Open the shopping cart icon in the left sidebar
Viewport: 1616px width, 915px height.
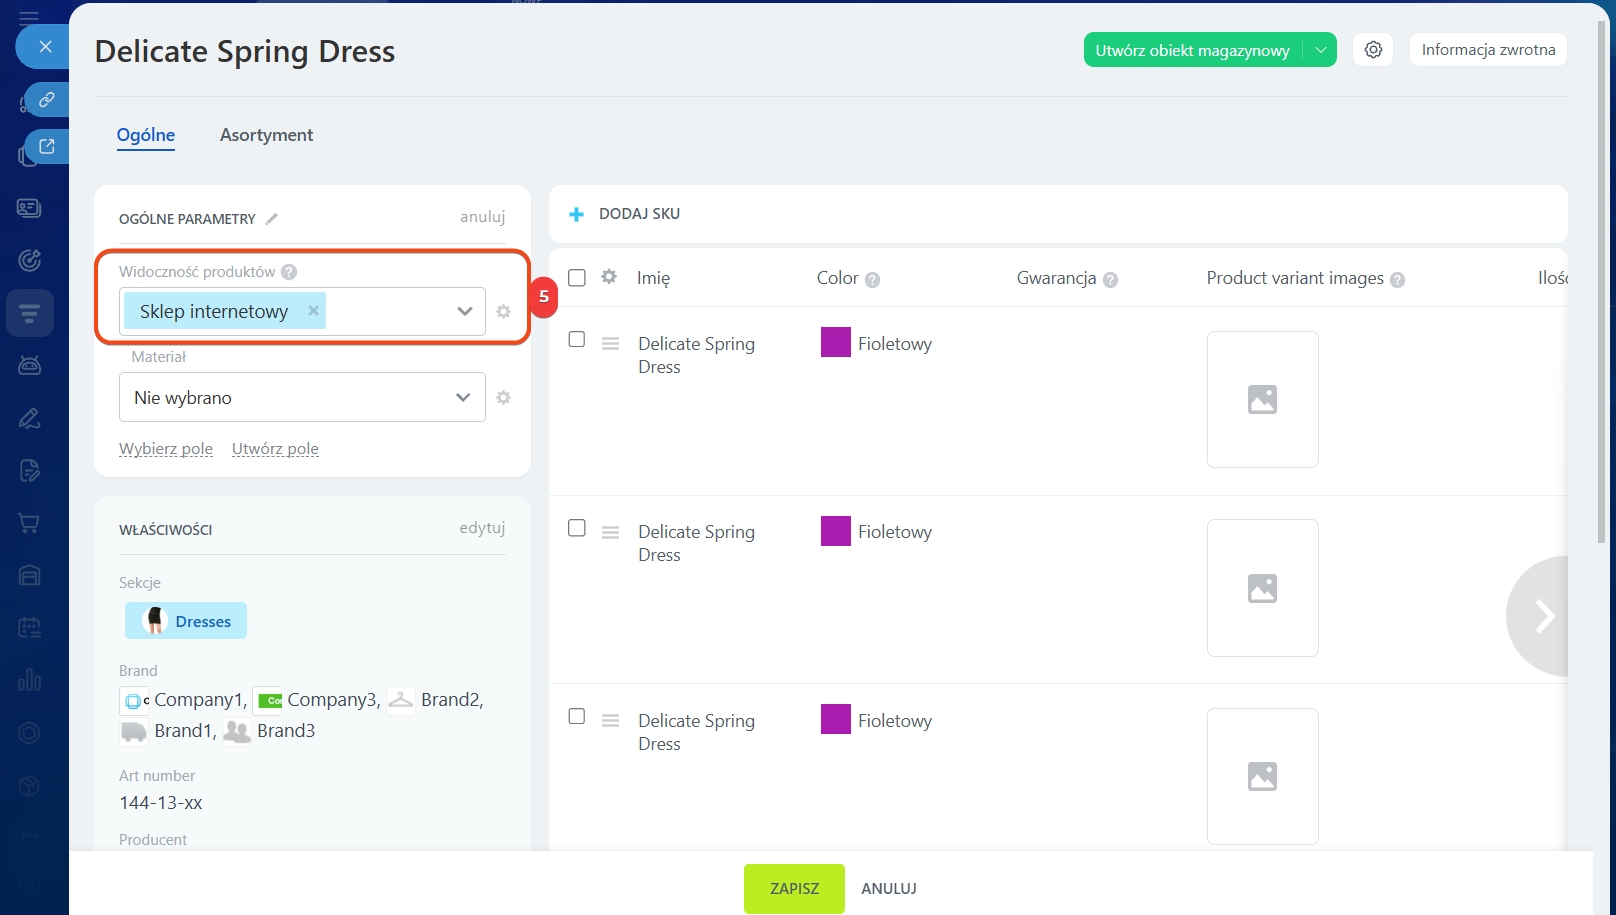(x=29, y=523)
